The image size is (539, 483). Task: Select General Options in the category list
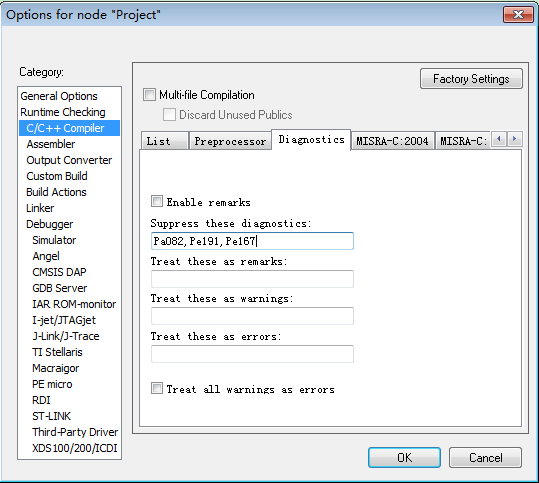click(x=59, y=96)
